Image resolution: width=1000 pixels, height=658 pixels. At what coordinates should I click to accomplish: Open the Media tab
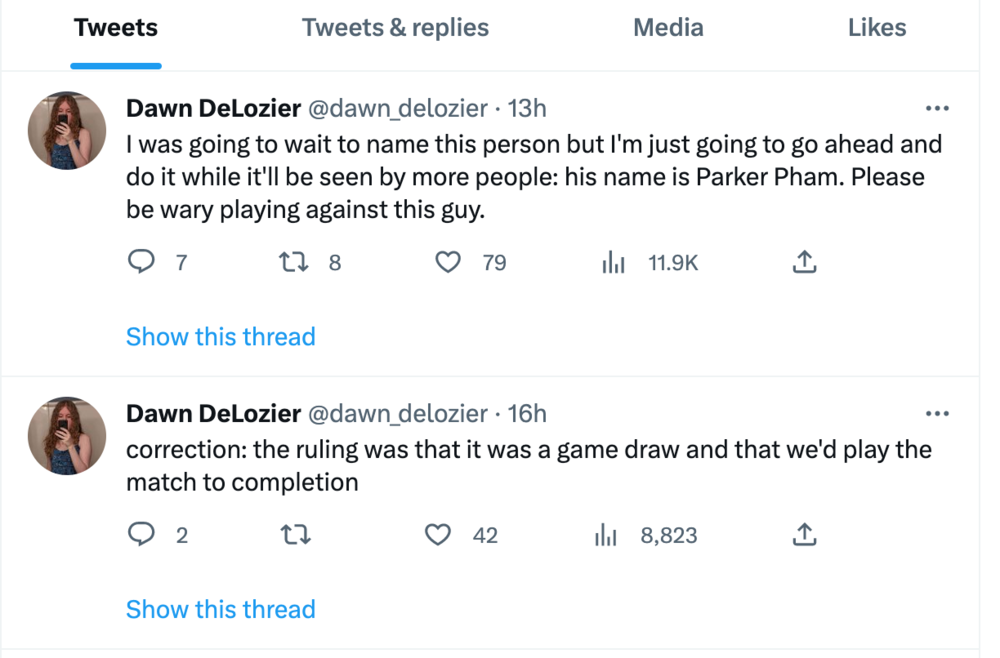point(668,28)
